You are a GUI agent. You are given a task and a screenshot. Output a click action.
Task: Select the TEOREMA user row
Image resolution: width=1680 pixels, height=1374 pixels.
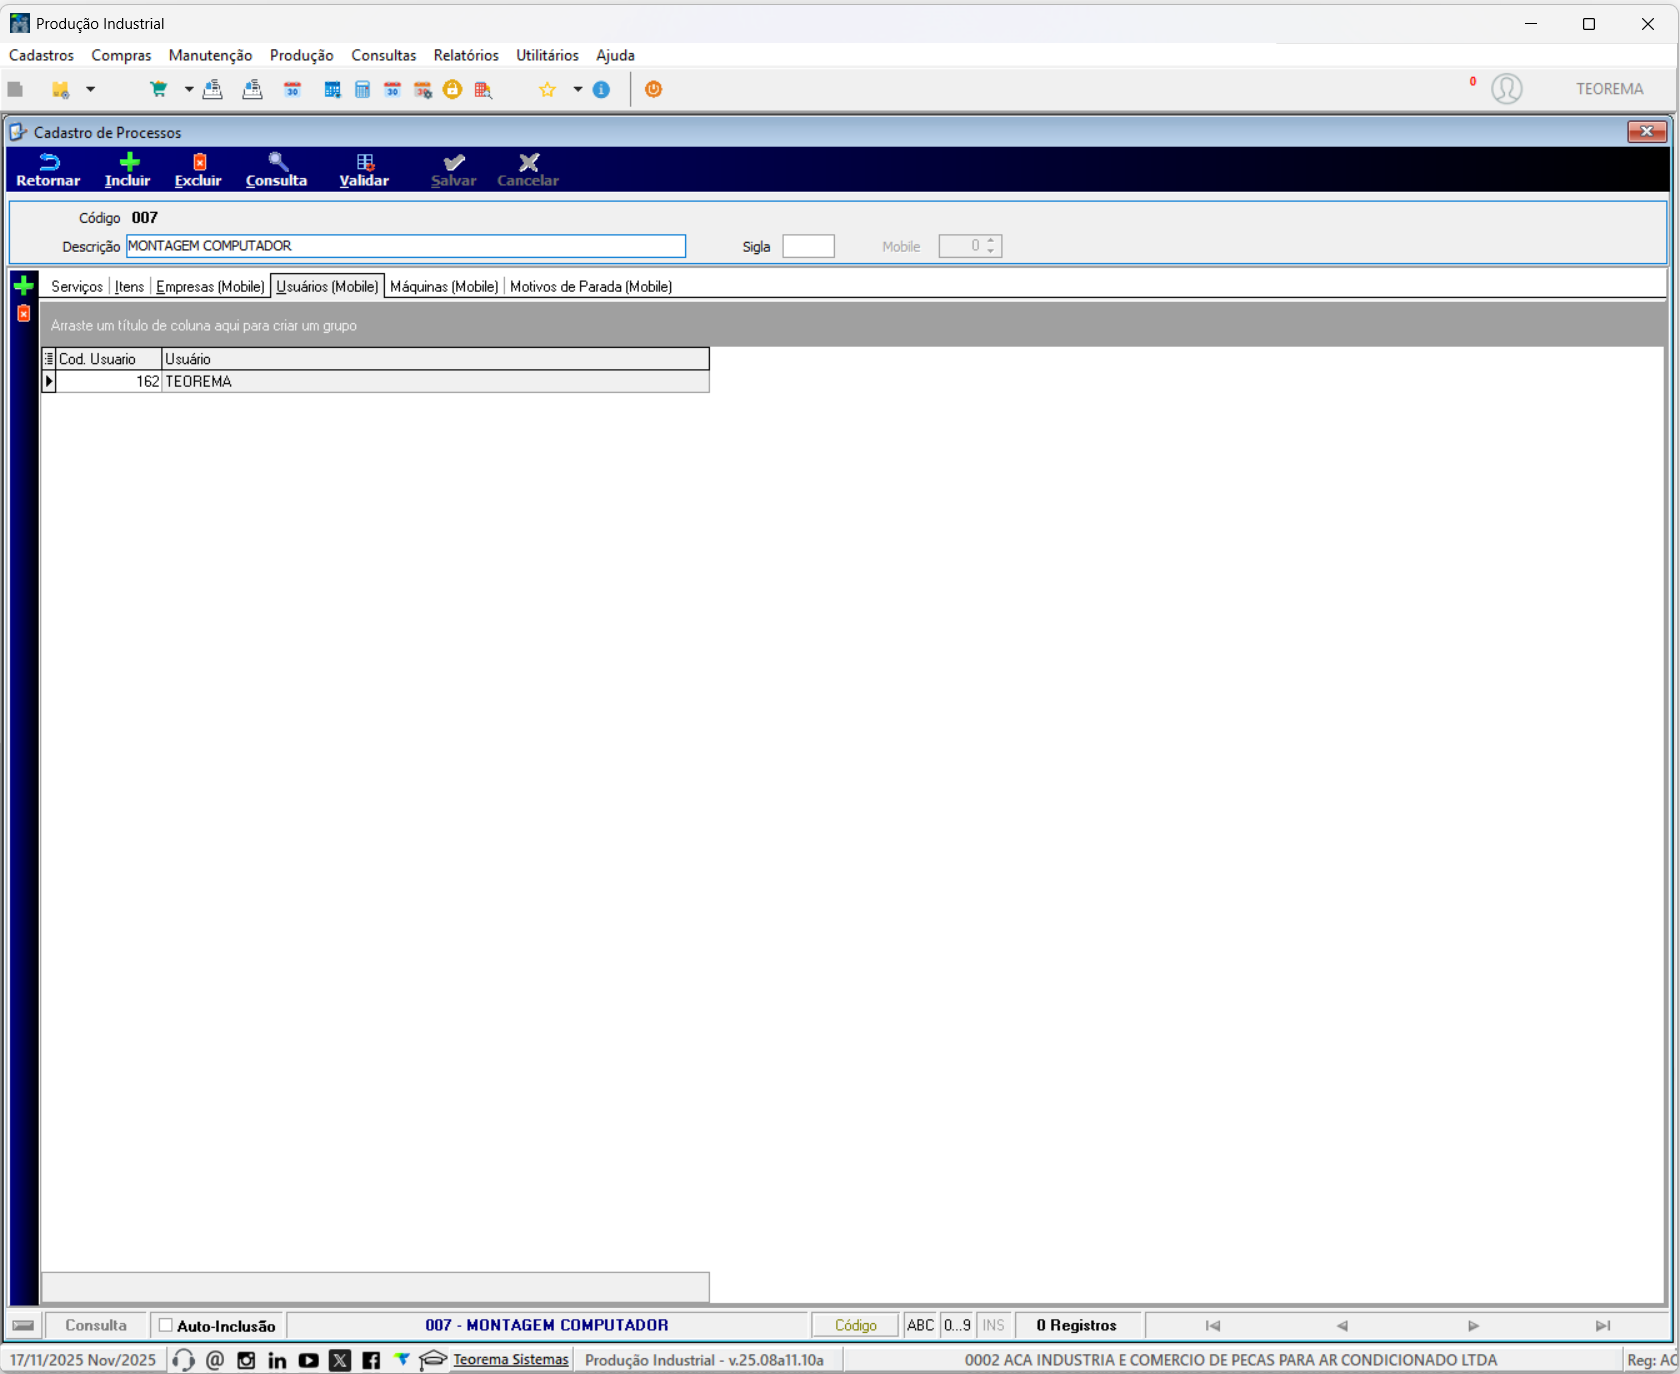tap(376, 382)
